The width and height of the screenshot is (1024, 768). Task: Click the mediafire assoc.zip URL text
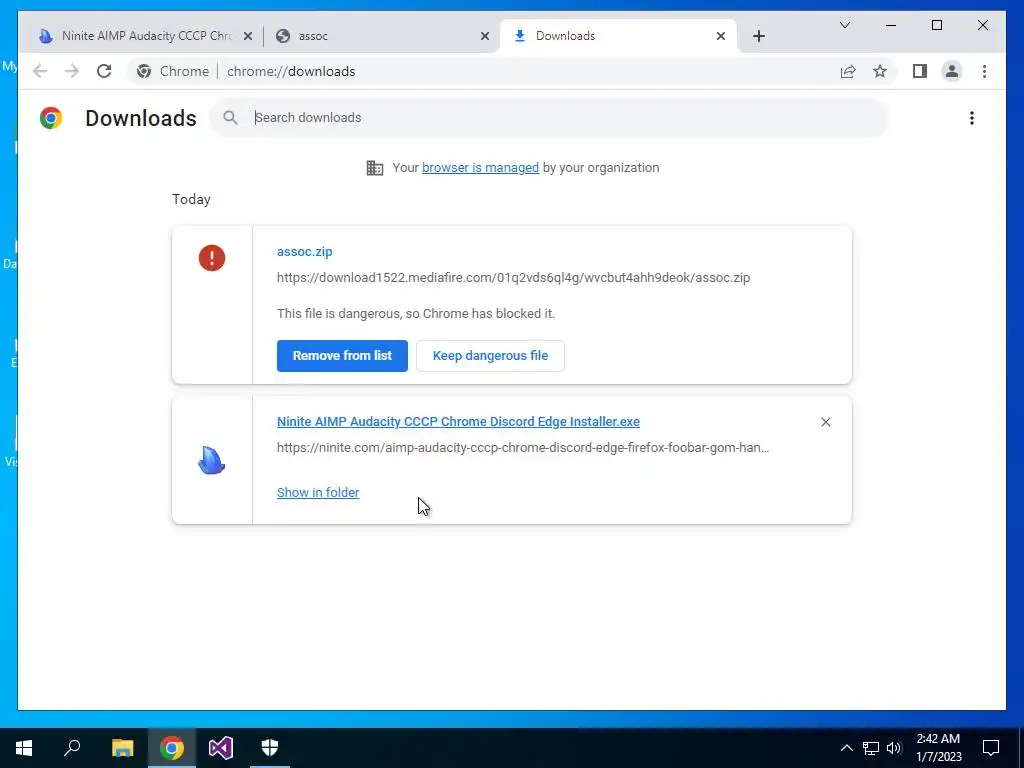coord(513,278)
